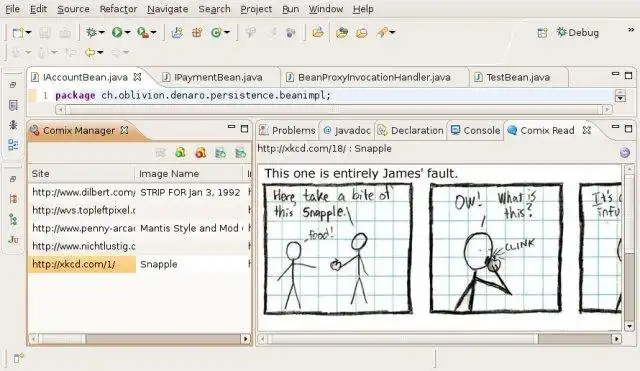Click the JUnit fast view sidebar icon
Screen dimensions: 640x371
(13, 240)
